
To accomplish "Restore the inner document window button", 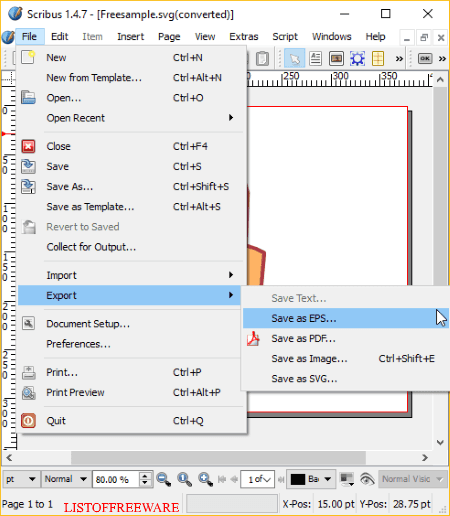I will (424, 37).
